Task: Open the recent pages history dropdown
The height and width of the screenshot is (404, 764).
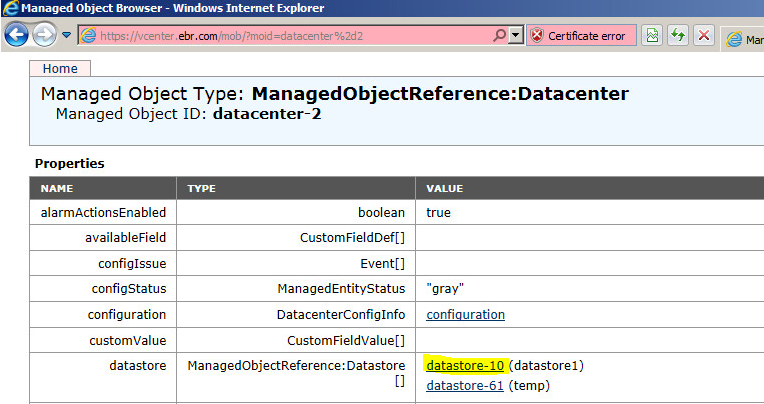Action: point(67,36)
